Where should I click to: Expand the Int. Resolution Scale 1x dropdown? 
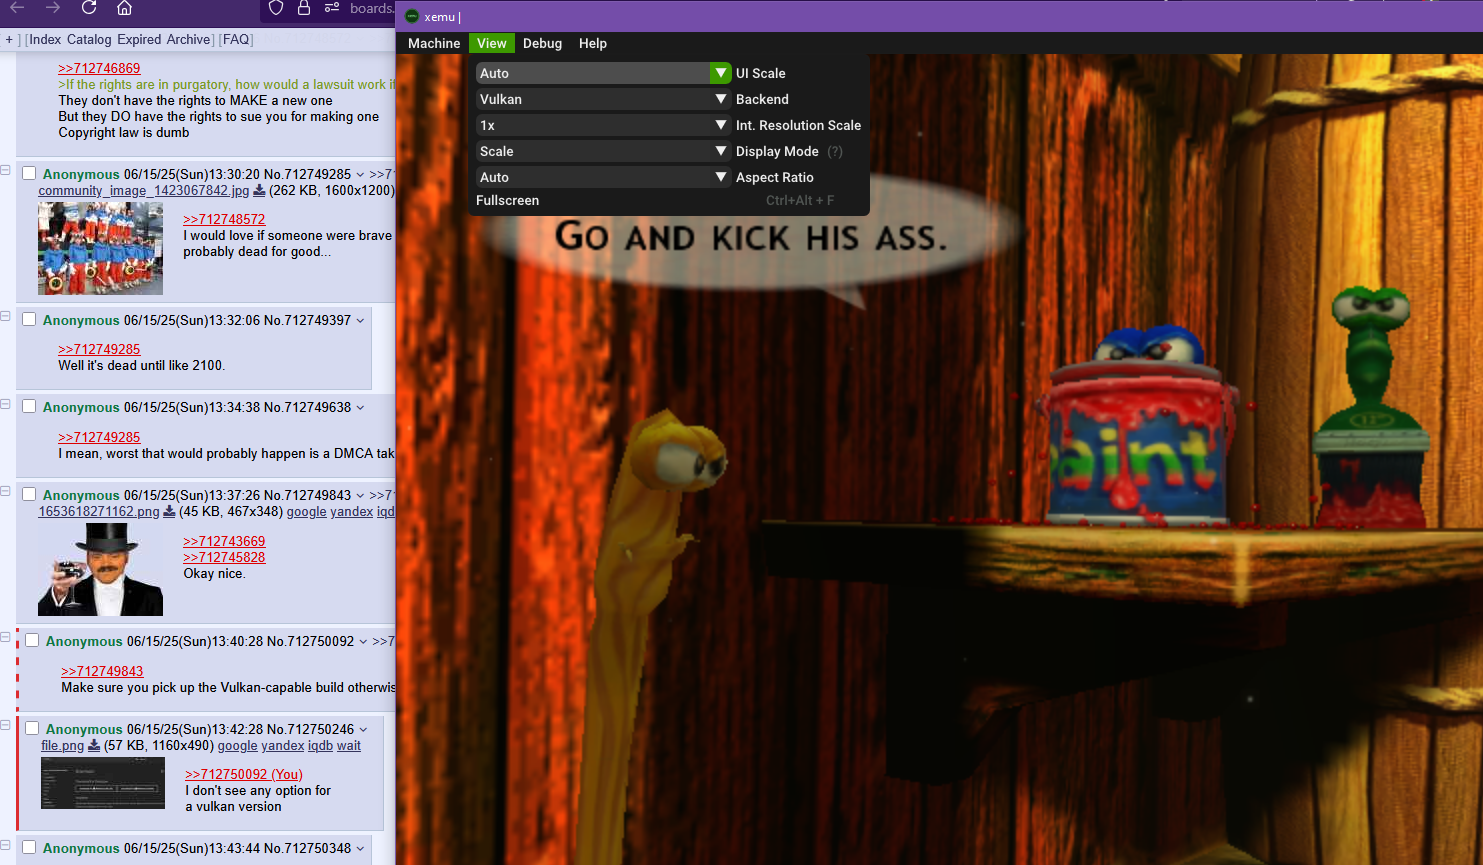pyautogui.click(x=603, y=125)
